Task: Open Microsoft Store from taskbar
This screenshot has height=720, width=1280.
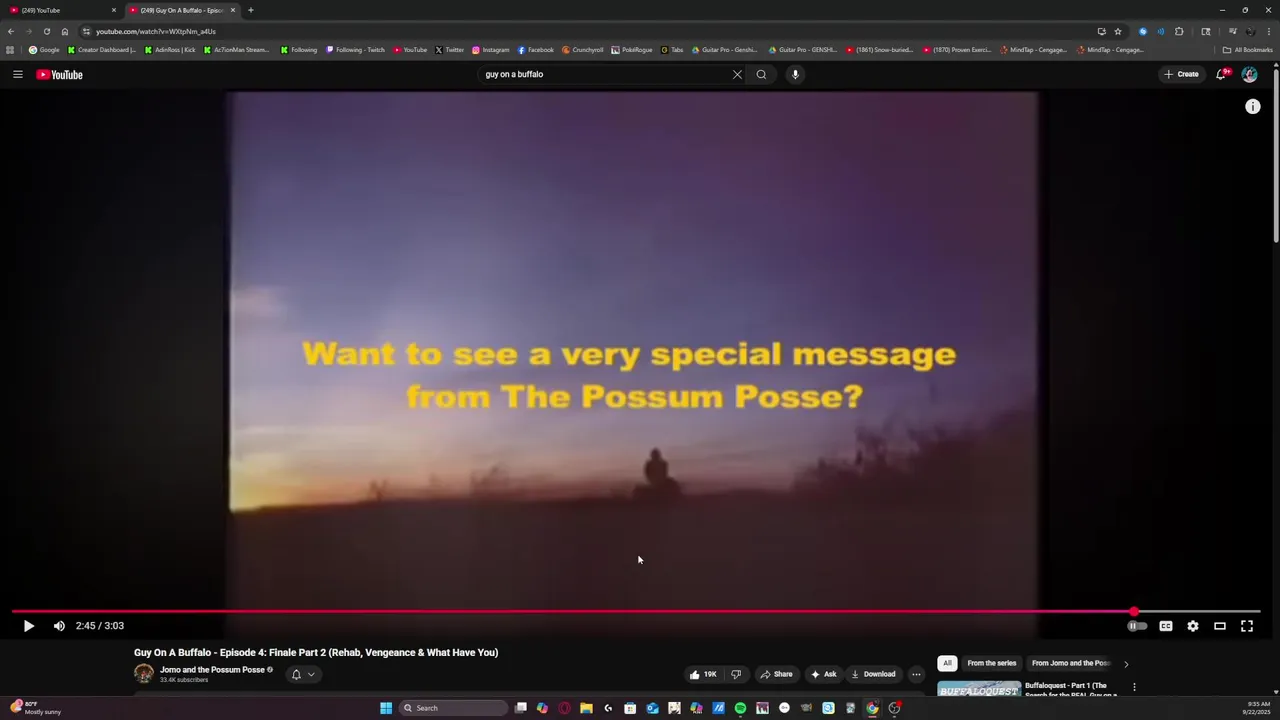Action: [630, 708]
